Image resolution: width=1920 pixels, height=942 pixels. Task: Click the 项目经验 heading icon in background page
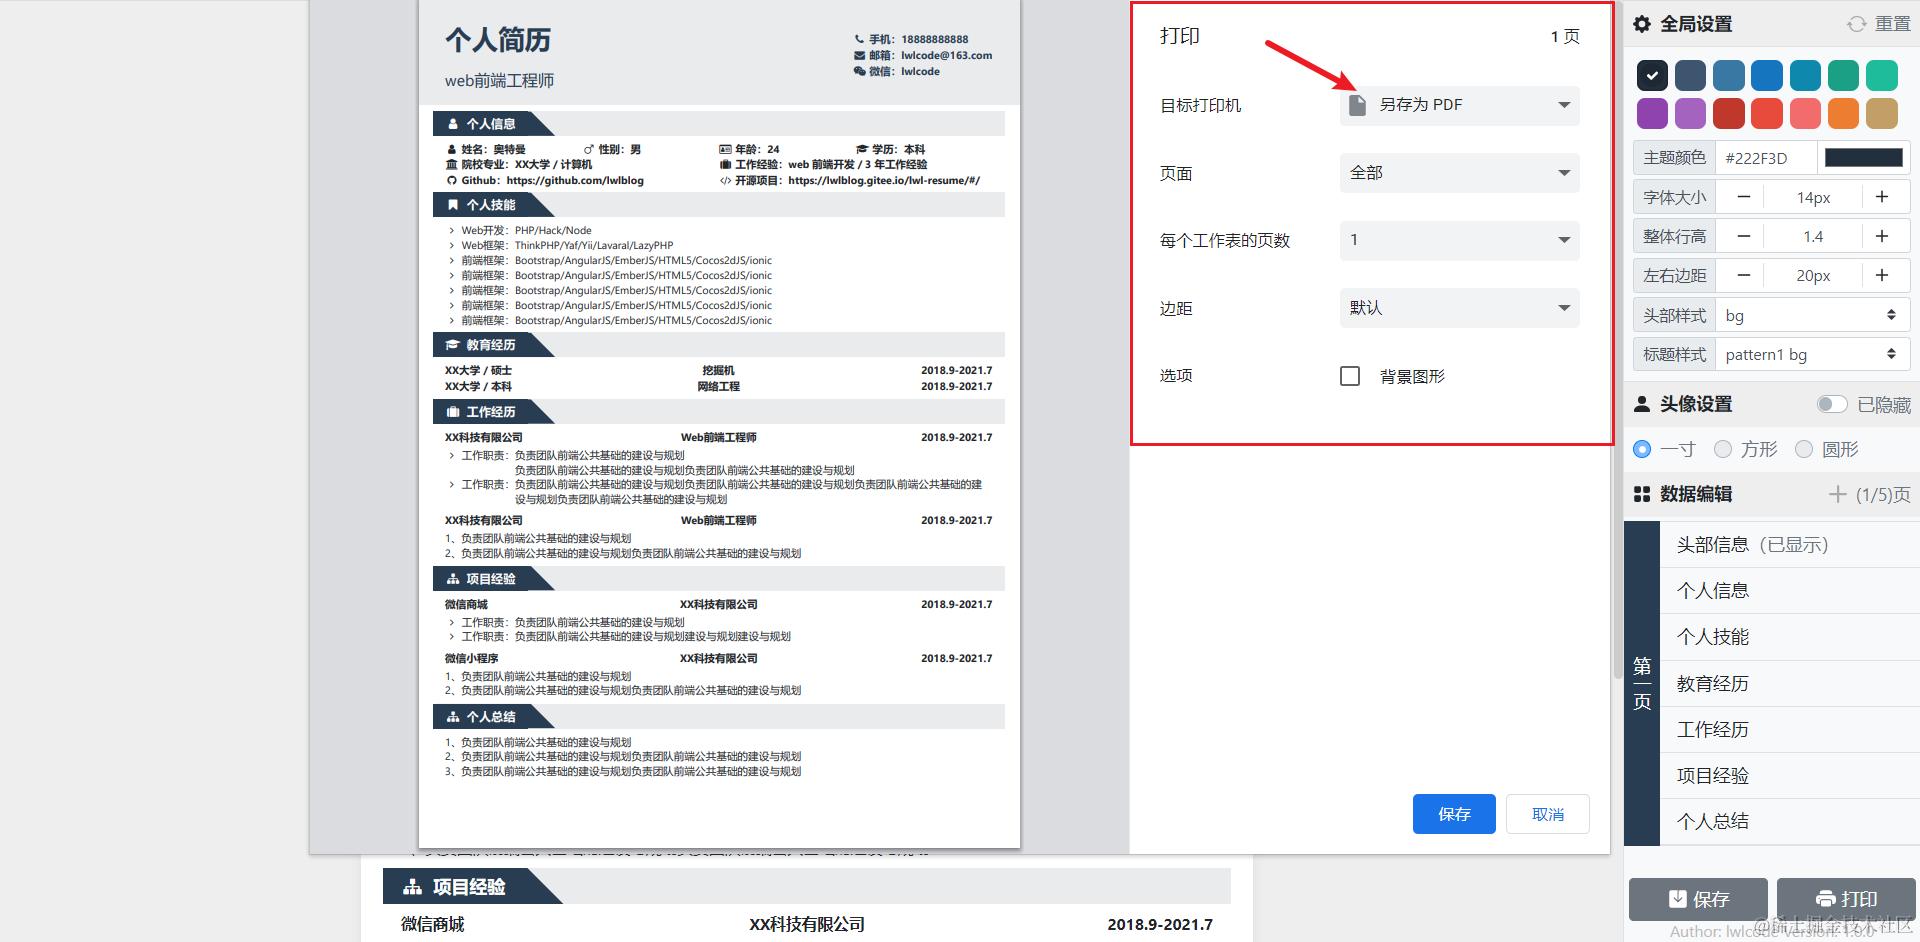pyautogui.click(x=412, y=887)
